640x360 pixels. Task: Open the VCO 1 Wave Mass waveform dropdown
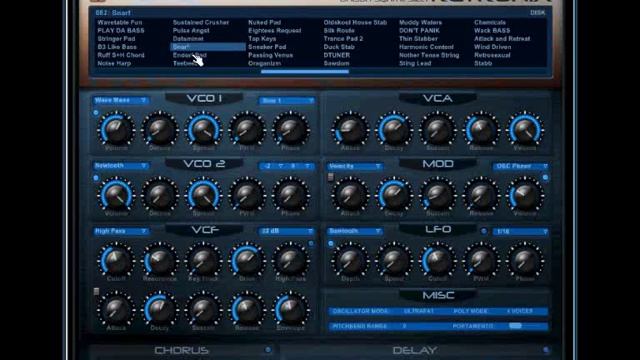click(x=121, y=100)
